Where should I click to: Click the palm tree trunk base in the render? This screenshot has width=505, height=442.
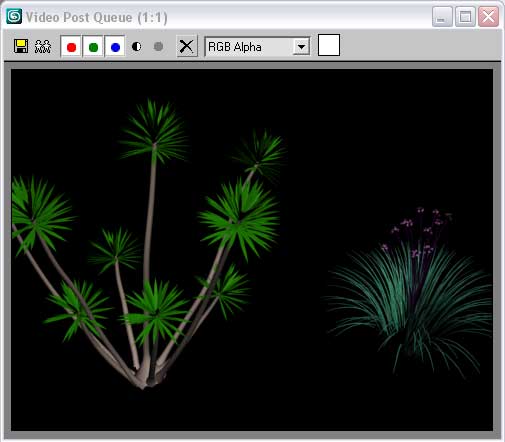[x=147, y=378]
